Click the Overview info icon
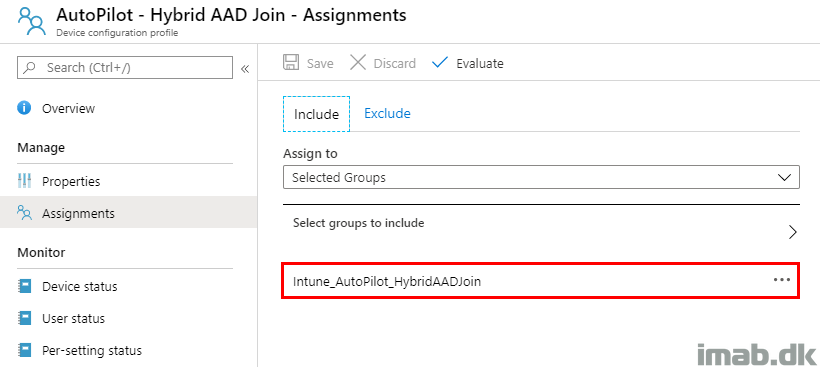Viewport: 820px width, 367px height. click(x=25, y=108)
